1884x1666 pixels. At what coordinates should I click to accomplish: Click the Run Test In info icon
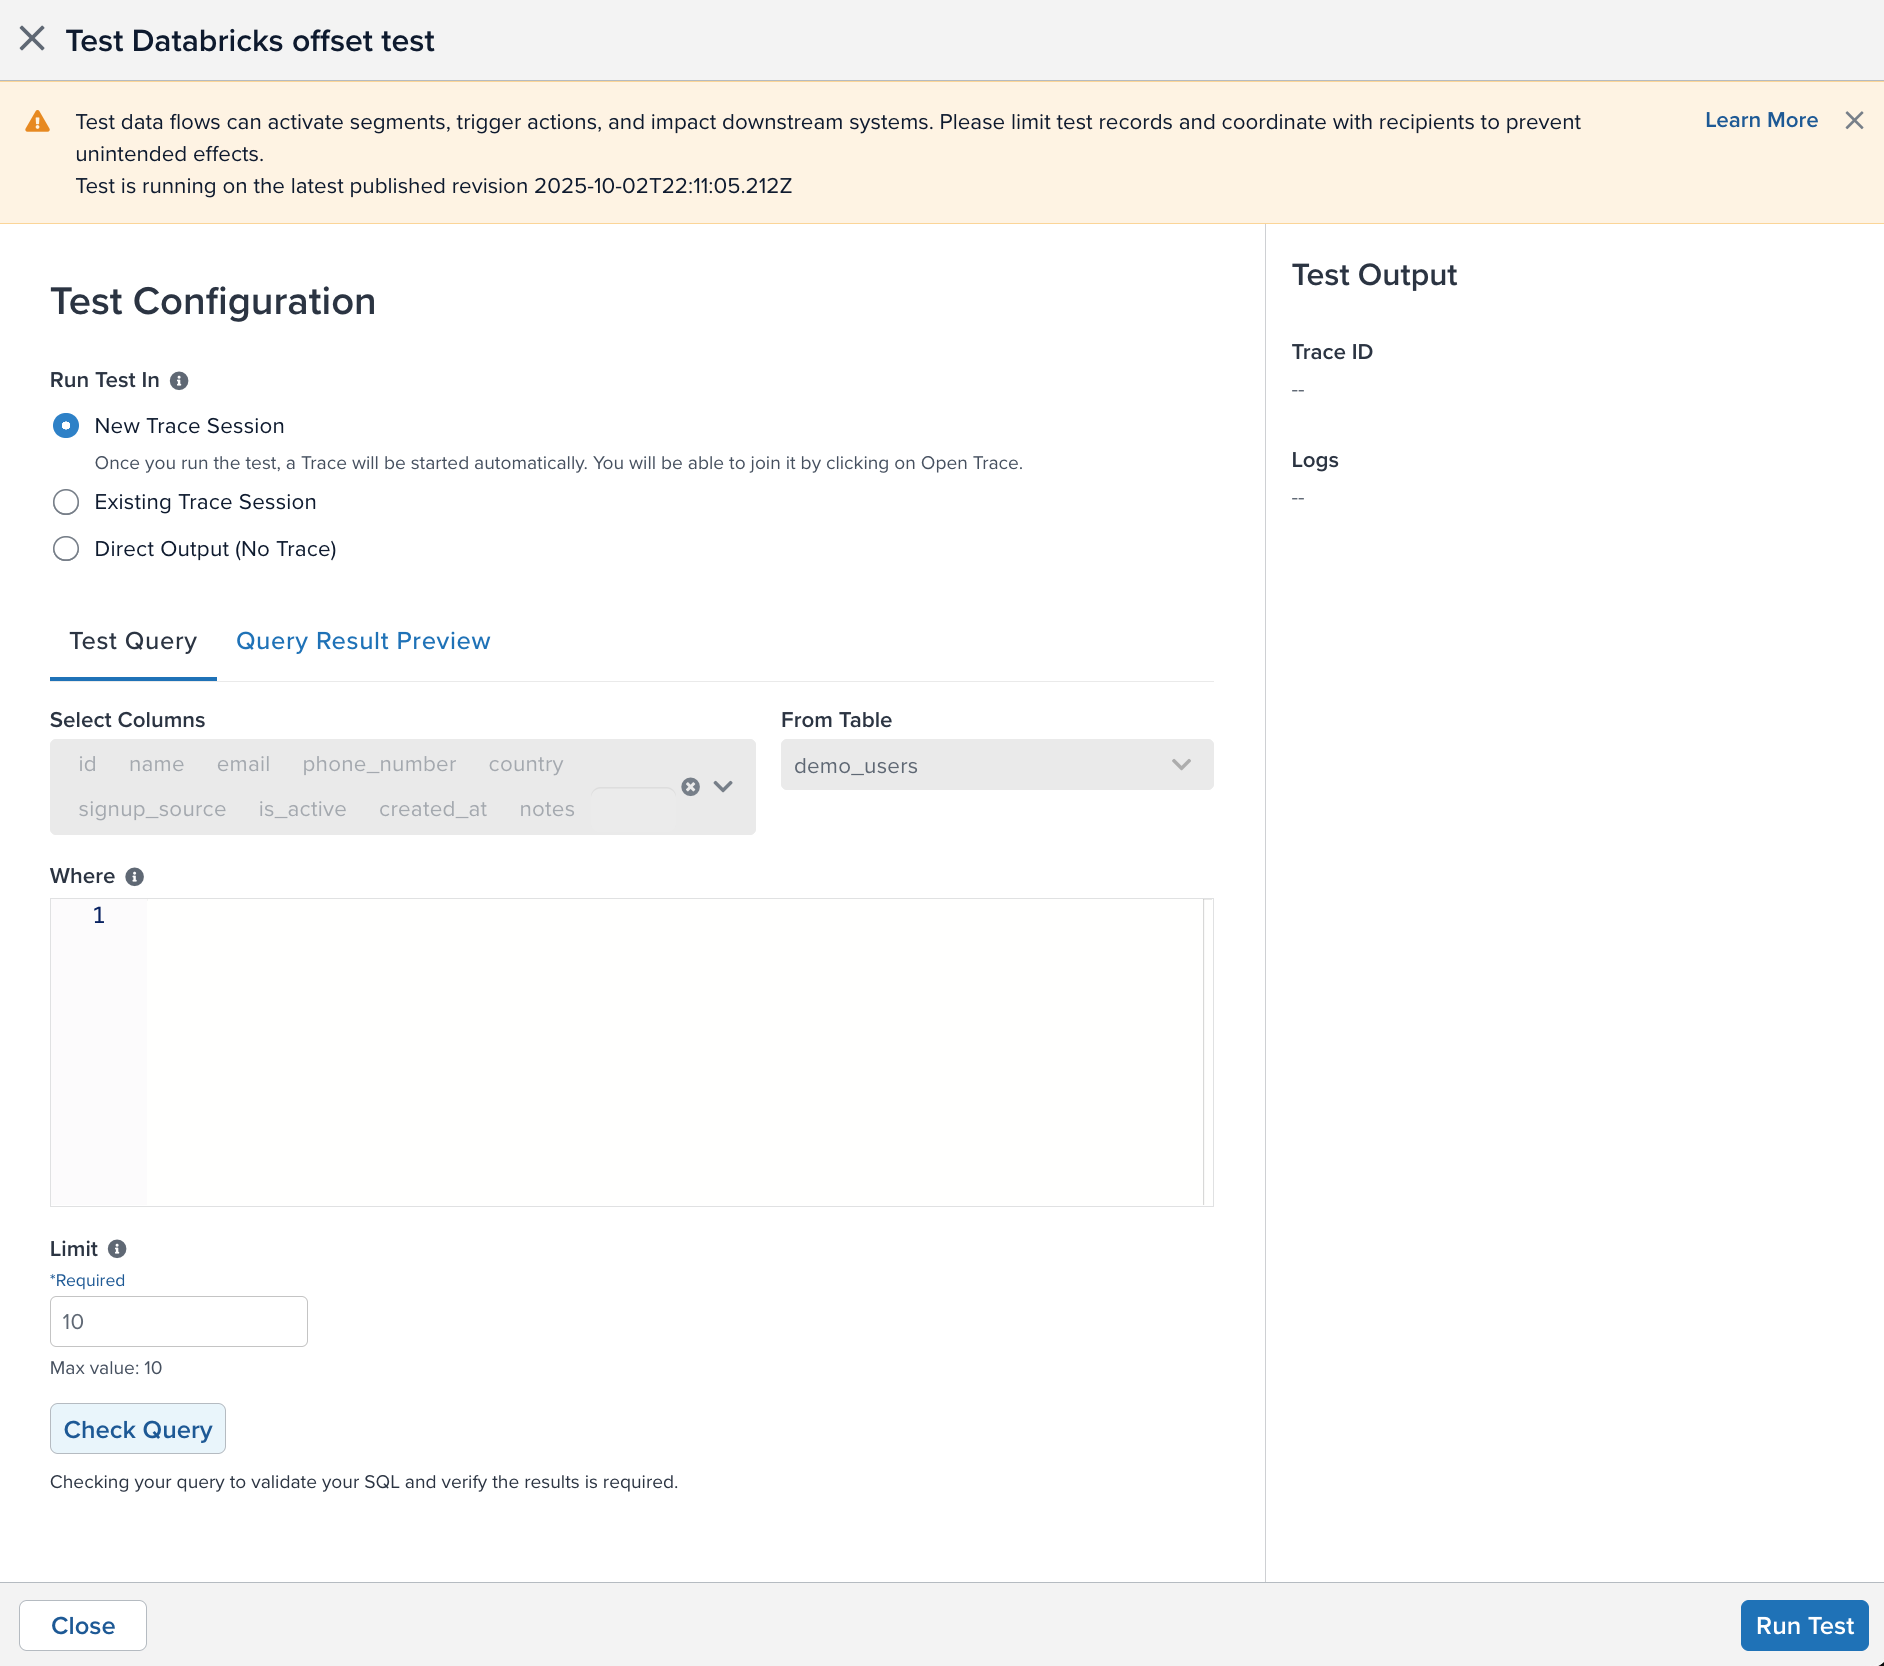(179, 381)
